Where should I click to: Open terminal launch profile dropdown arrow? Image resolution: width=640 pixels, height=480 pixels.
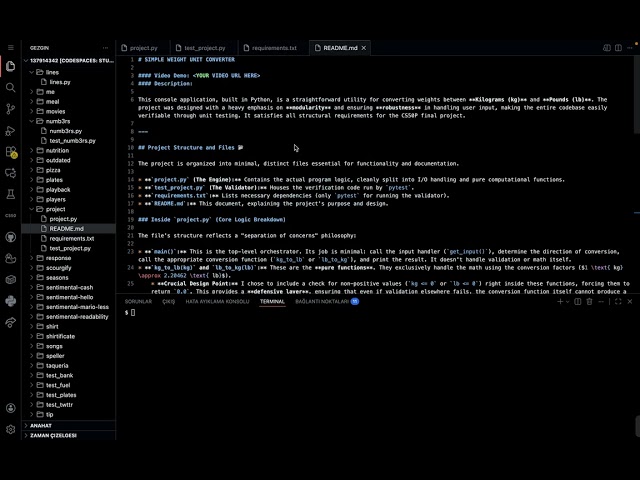click(x=567, y=301)
